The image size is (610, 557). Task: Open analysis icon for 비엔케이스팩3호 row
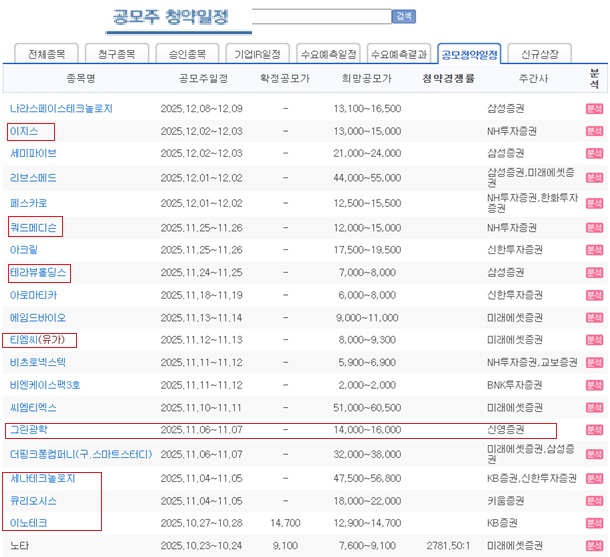594,385
